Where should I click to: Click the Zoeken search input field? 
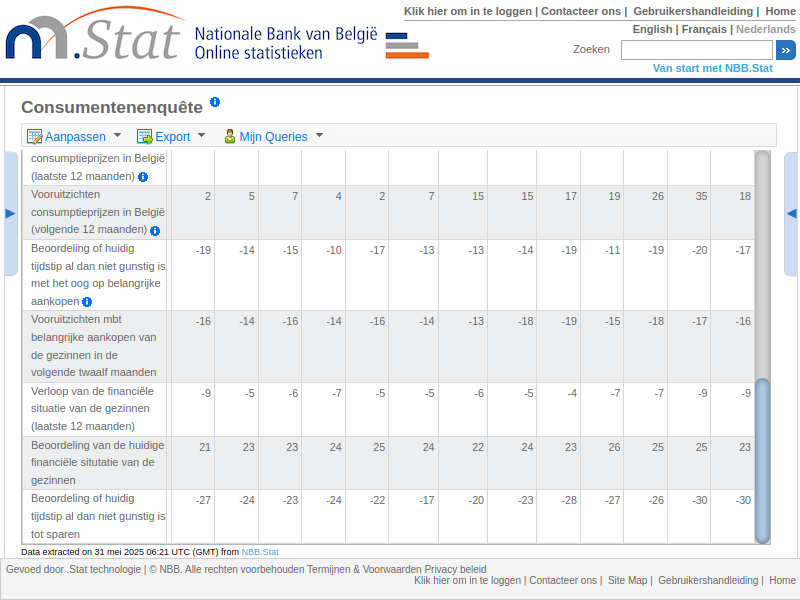[696, 50]
